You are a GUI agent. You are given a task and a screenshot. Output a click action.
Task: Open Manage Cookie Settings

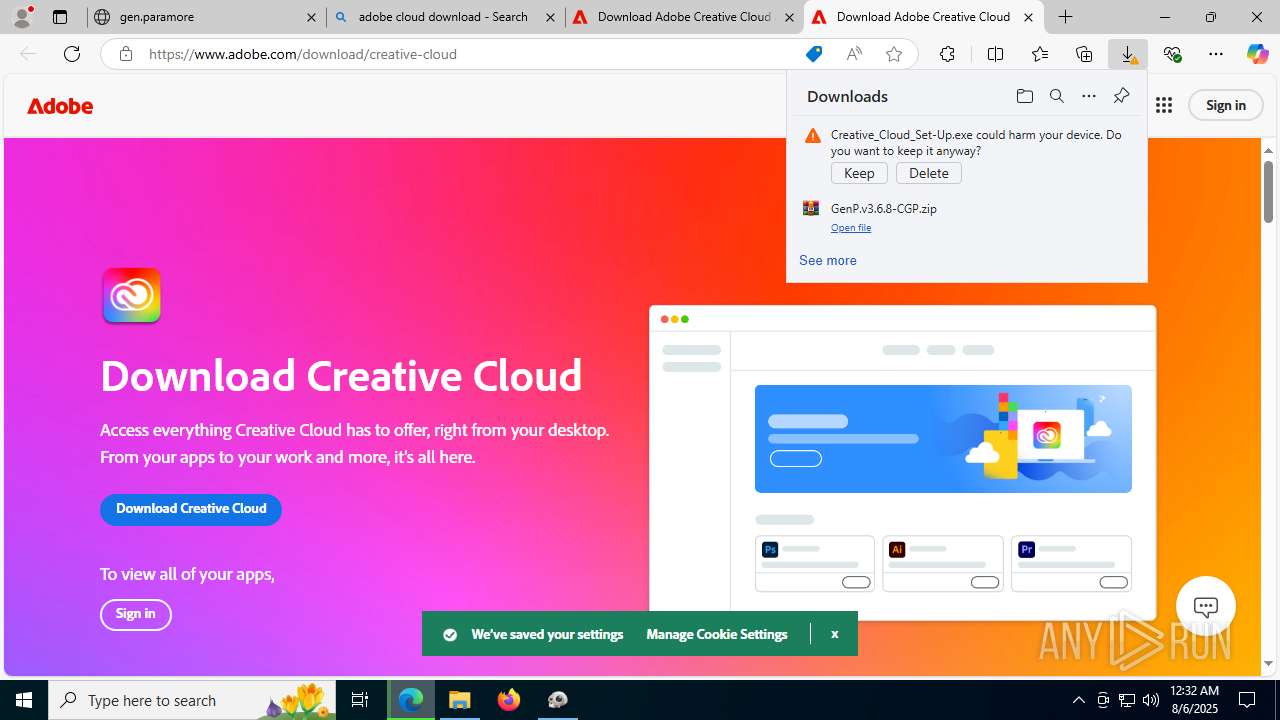point(717,634)
